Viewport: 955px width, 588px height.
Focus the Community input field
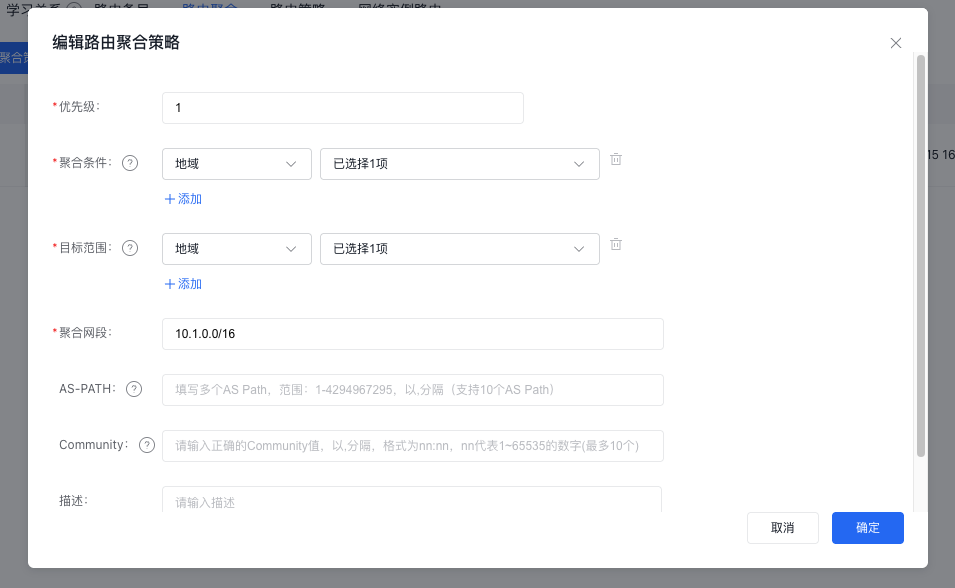(x=413, y=446)
